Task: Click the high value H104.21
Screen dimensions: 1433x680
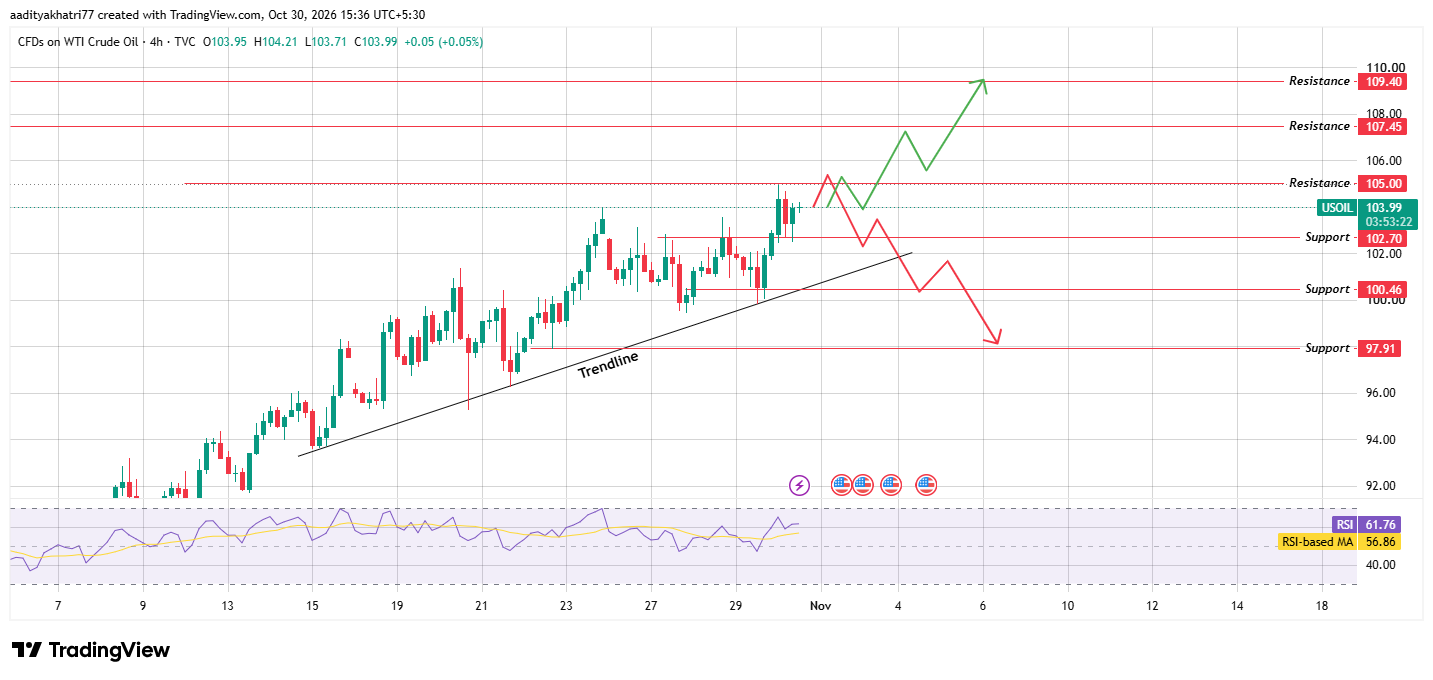Action: tap(277, 42)
